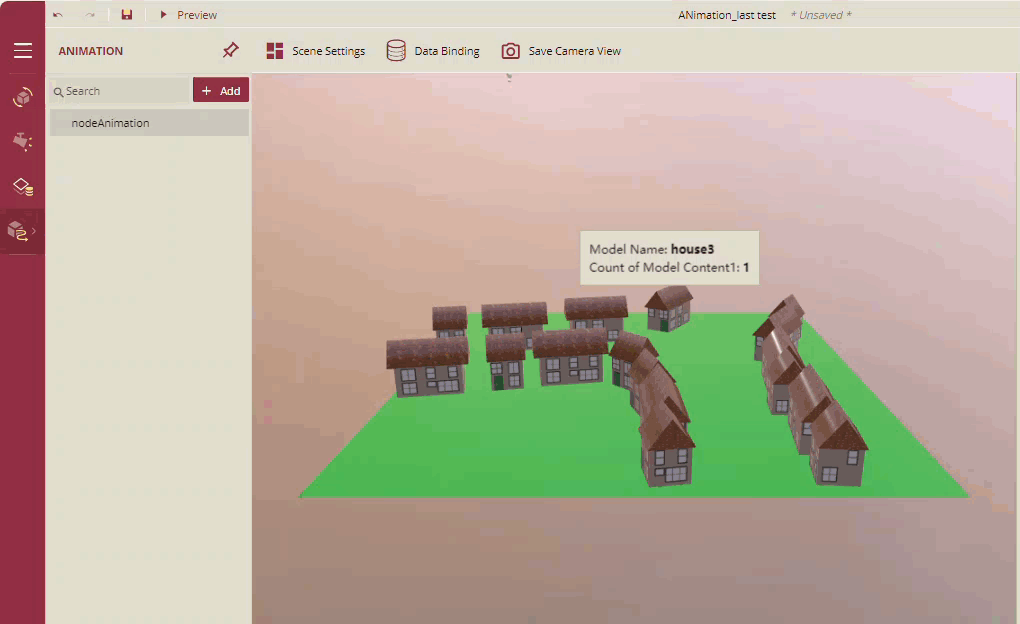1020x624 pixels.
Task: Open Data Binding
Action: (x=433, y=51)
